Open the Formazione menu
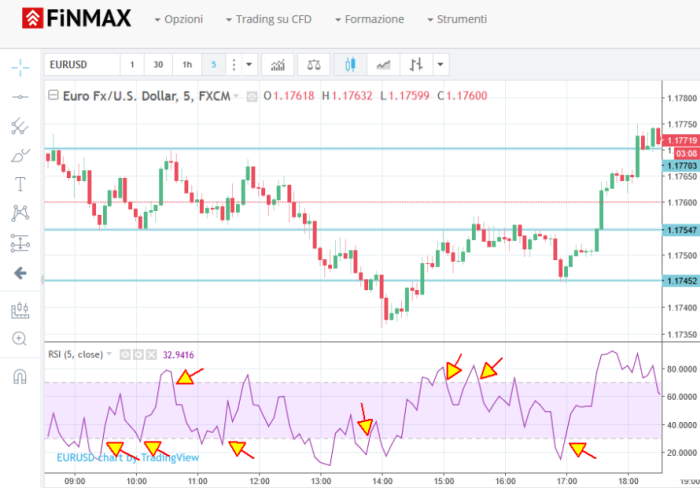This screenshot has width=700, height=488. 369,19
